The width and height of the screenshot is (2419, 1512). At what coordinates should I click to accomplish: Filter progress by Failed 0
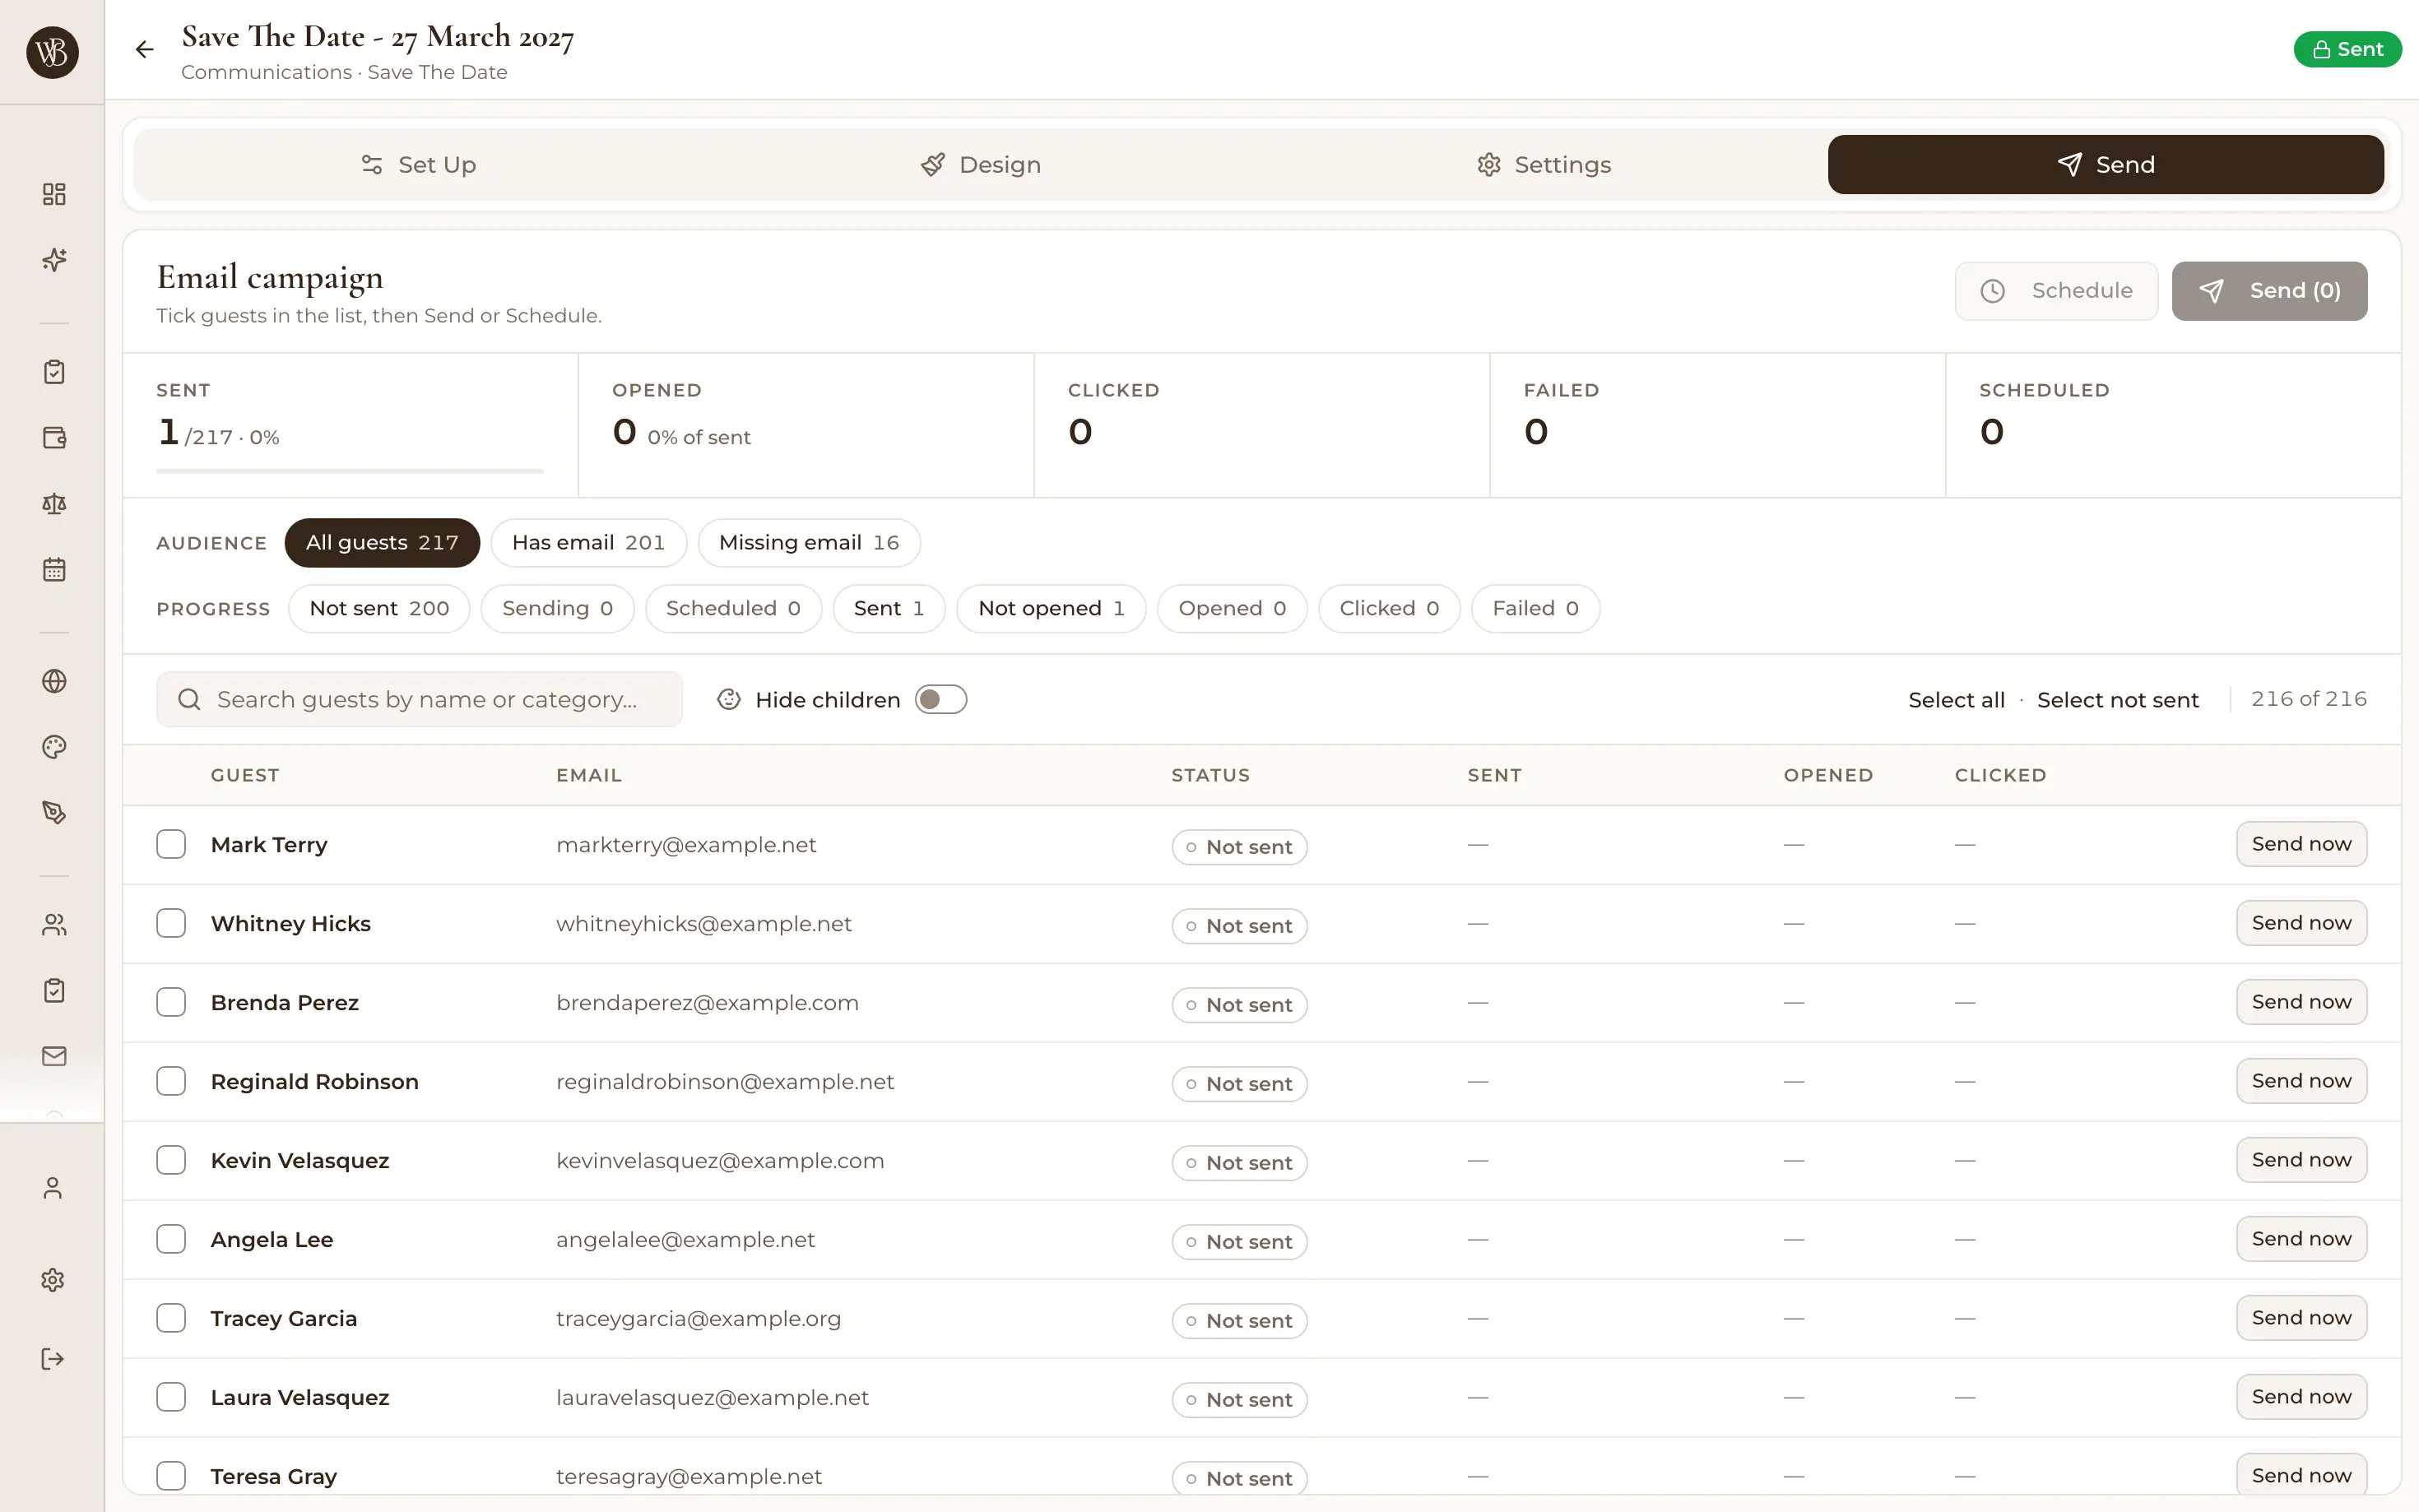tap(1535, 608)
